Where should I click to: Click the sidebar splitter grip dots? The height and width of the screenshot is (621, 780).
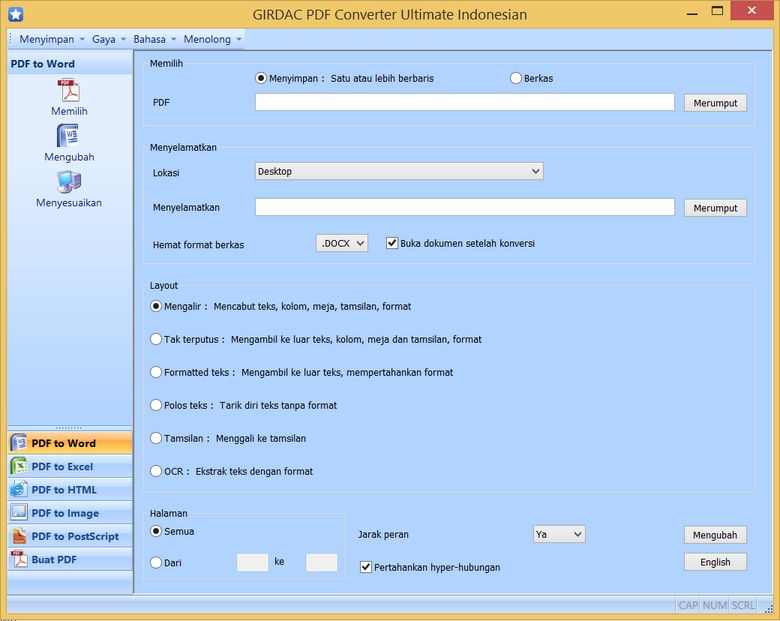coord(69,427)
